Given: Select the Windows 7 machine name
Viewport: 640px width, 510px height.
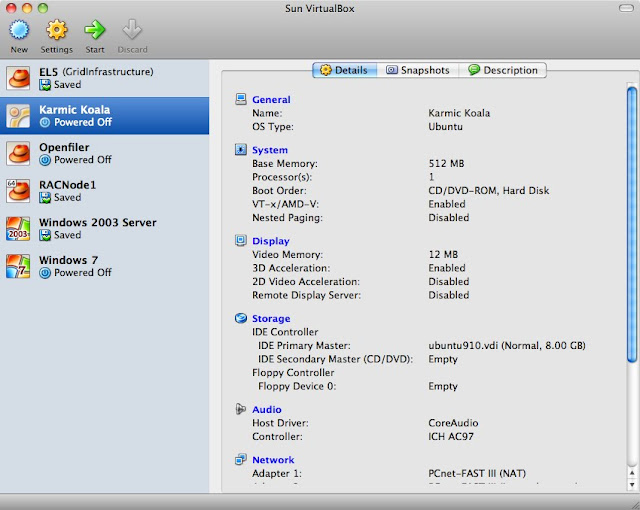Looking at the screenshot, I should click(68, 260).
